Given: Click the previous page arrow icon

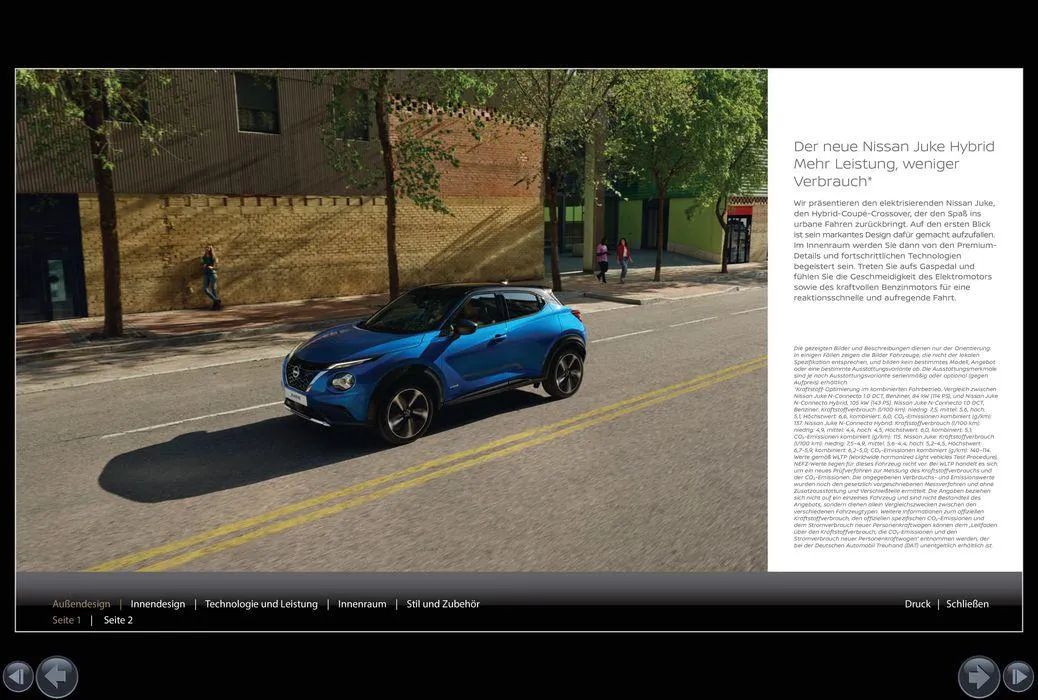Looking at the screenshot, I should pos(57,677).
